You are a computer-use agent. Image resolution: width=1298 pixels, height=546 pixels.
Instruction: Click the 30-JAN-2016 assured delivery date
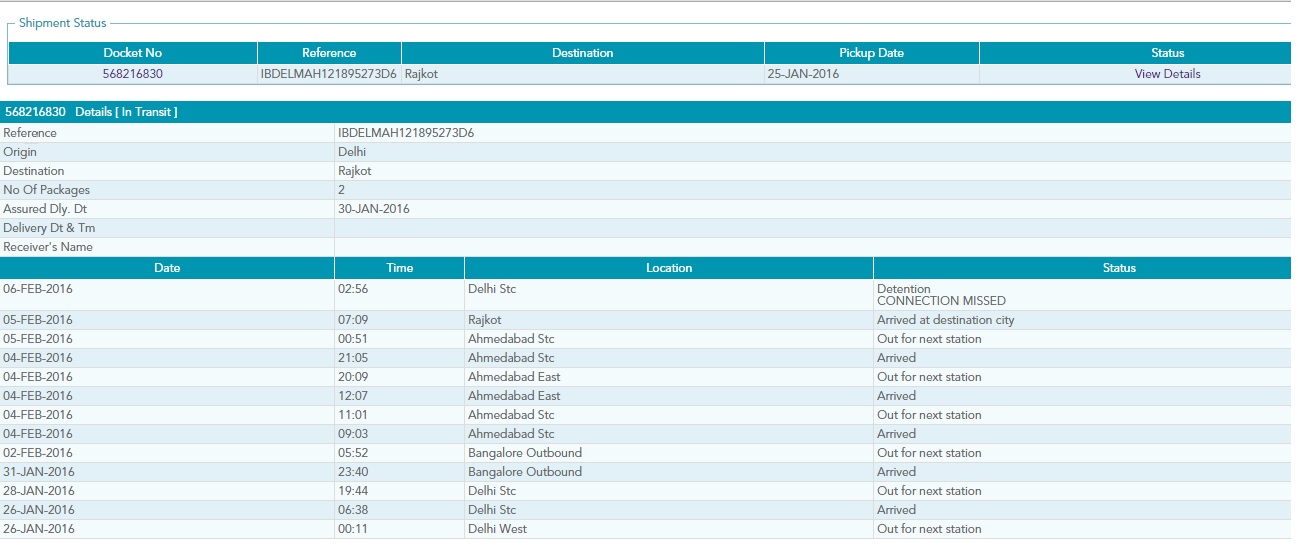tap(374, 209)
